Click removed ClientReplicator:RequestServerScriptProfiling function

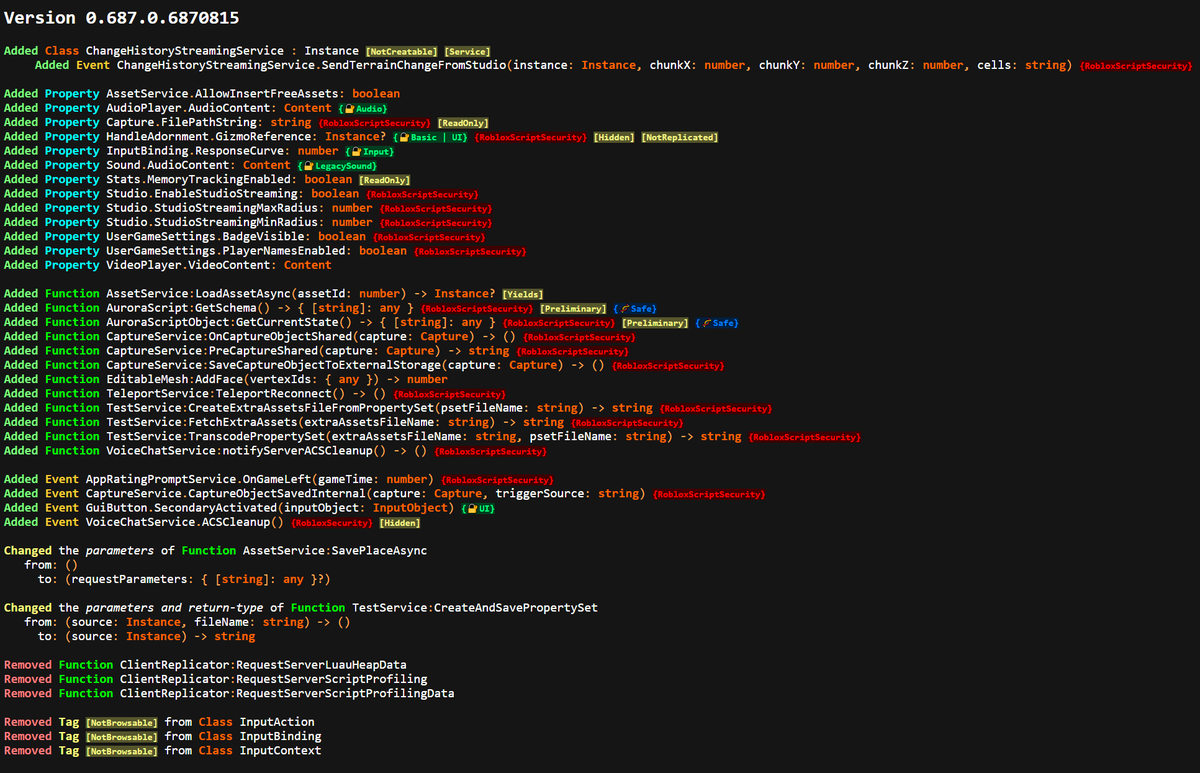[x=272, y=679]
